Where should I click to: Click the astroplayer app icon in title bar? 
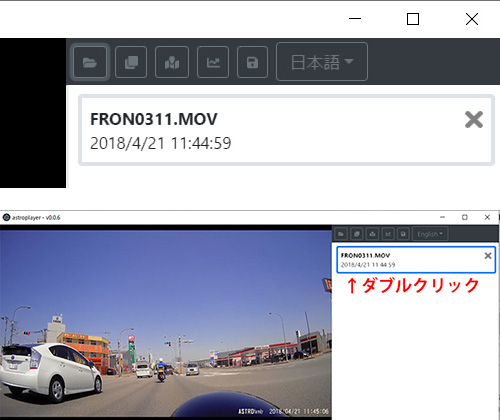[6, 218]
